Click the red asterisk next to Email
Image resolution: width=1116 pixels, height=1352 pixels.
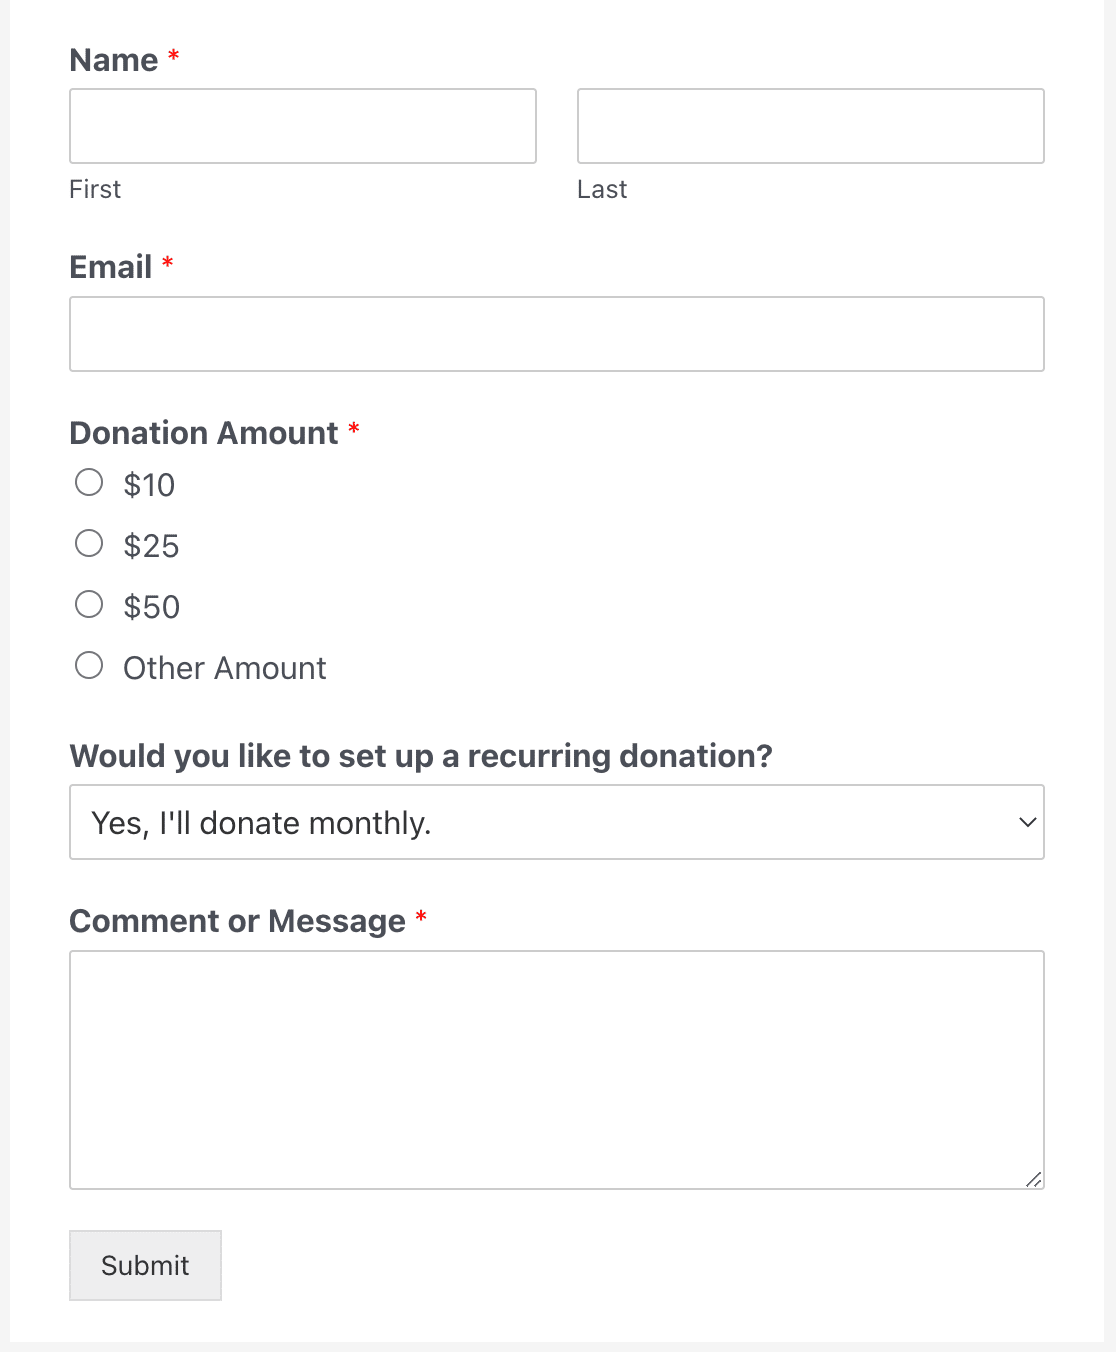167,265
